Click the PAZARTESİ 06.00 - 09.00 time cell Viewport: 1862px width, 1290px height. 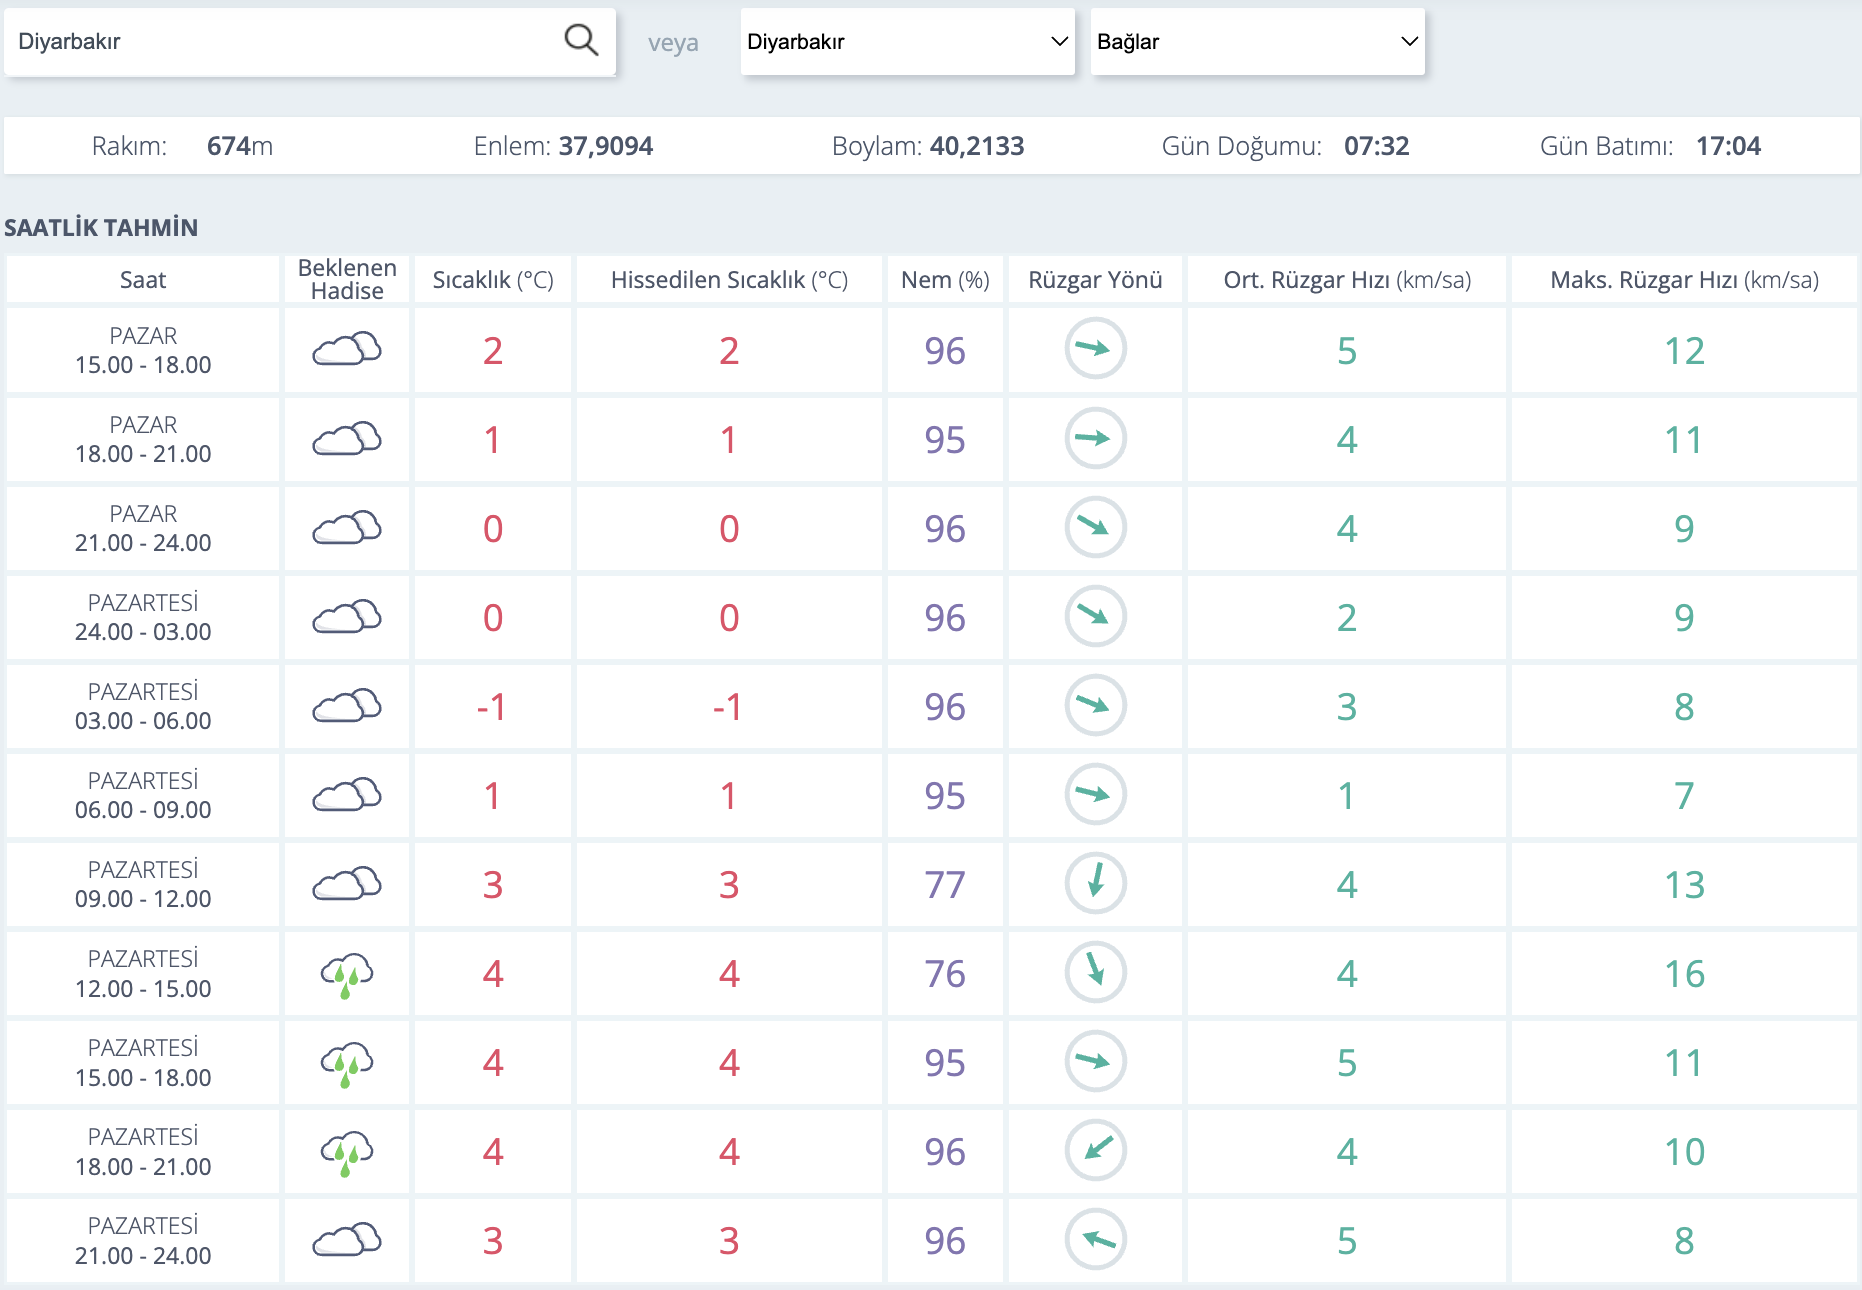pos(143,795)
